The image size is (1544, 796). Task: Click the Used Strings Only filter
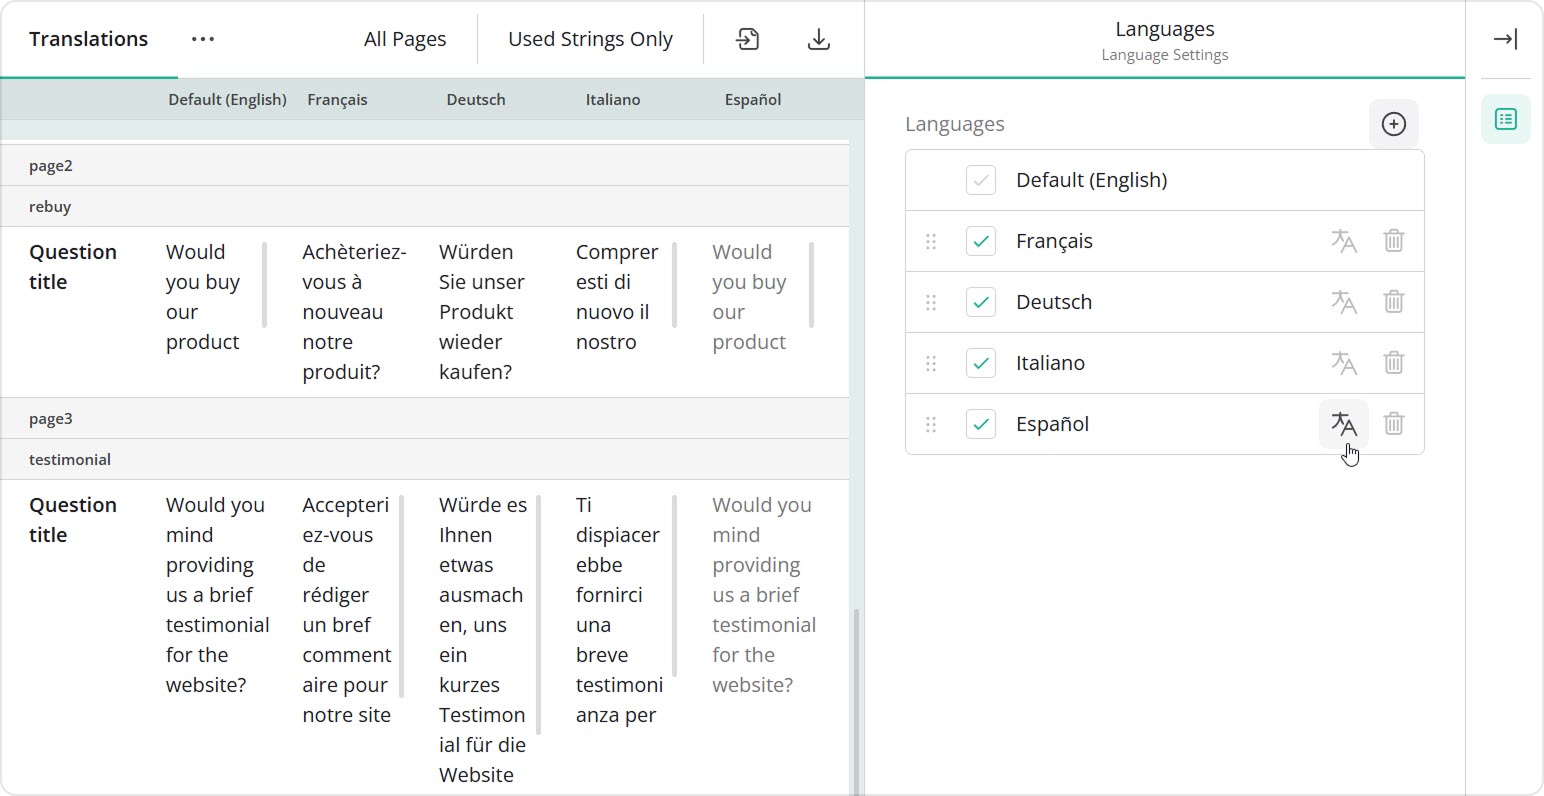pyautogui.click(x=590, y=39)
